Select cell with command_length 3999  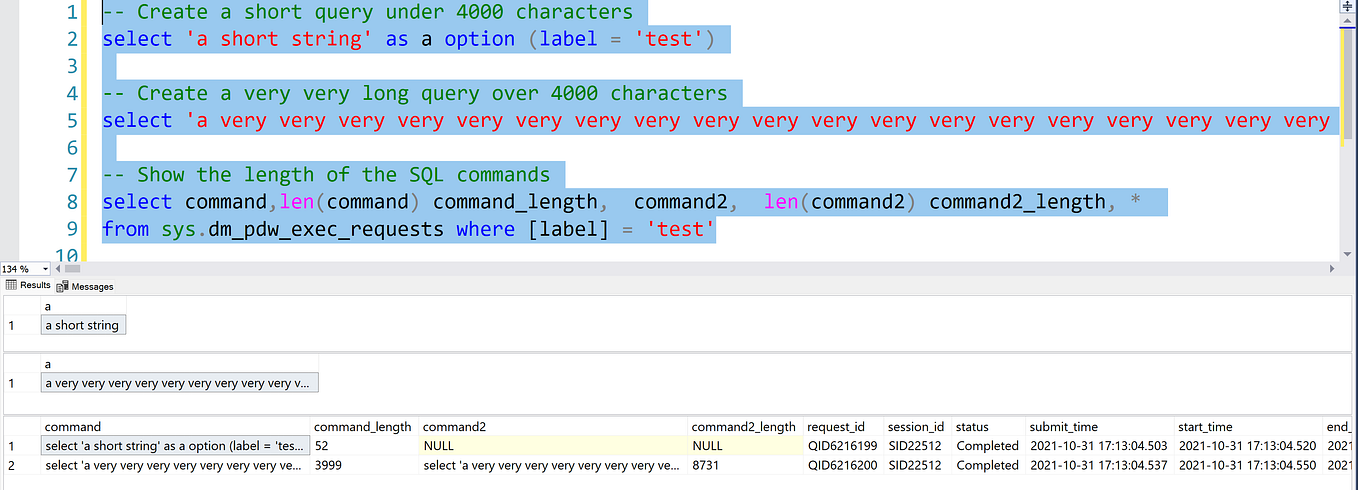click(365, 465)
